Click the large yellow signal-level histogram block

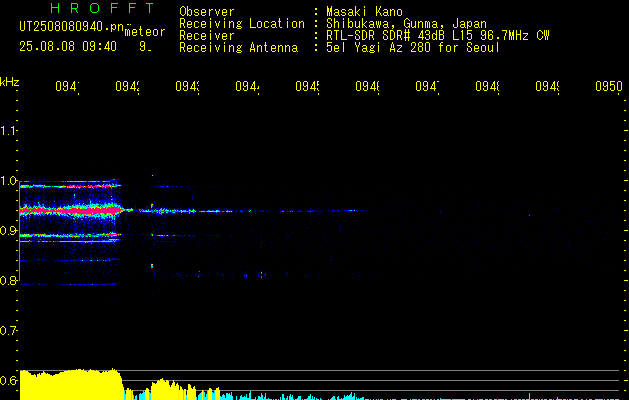tap(71, 384)
